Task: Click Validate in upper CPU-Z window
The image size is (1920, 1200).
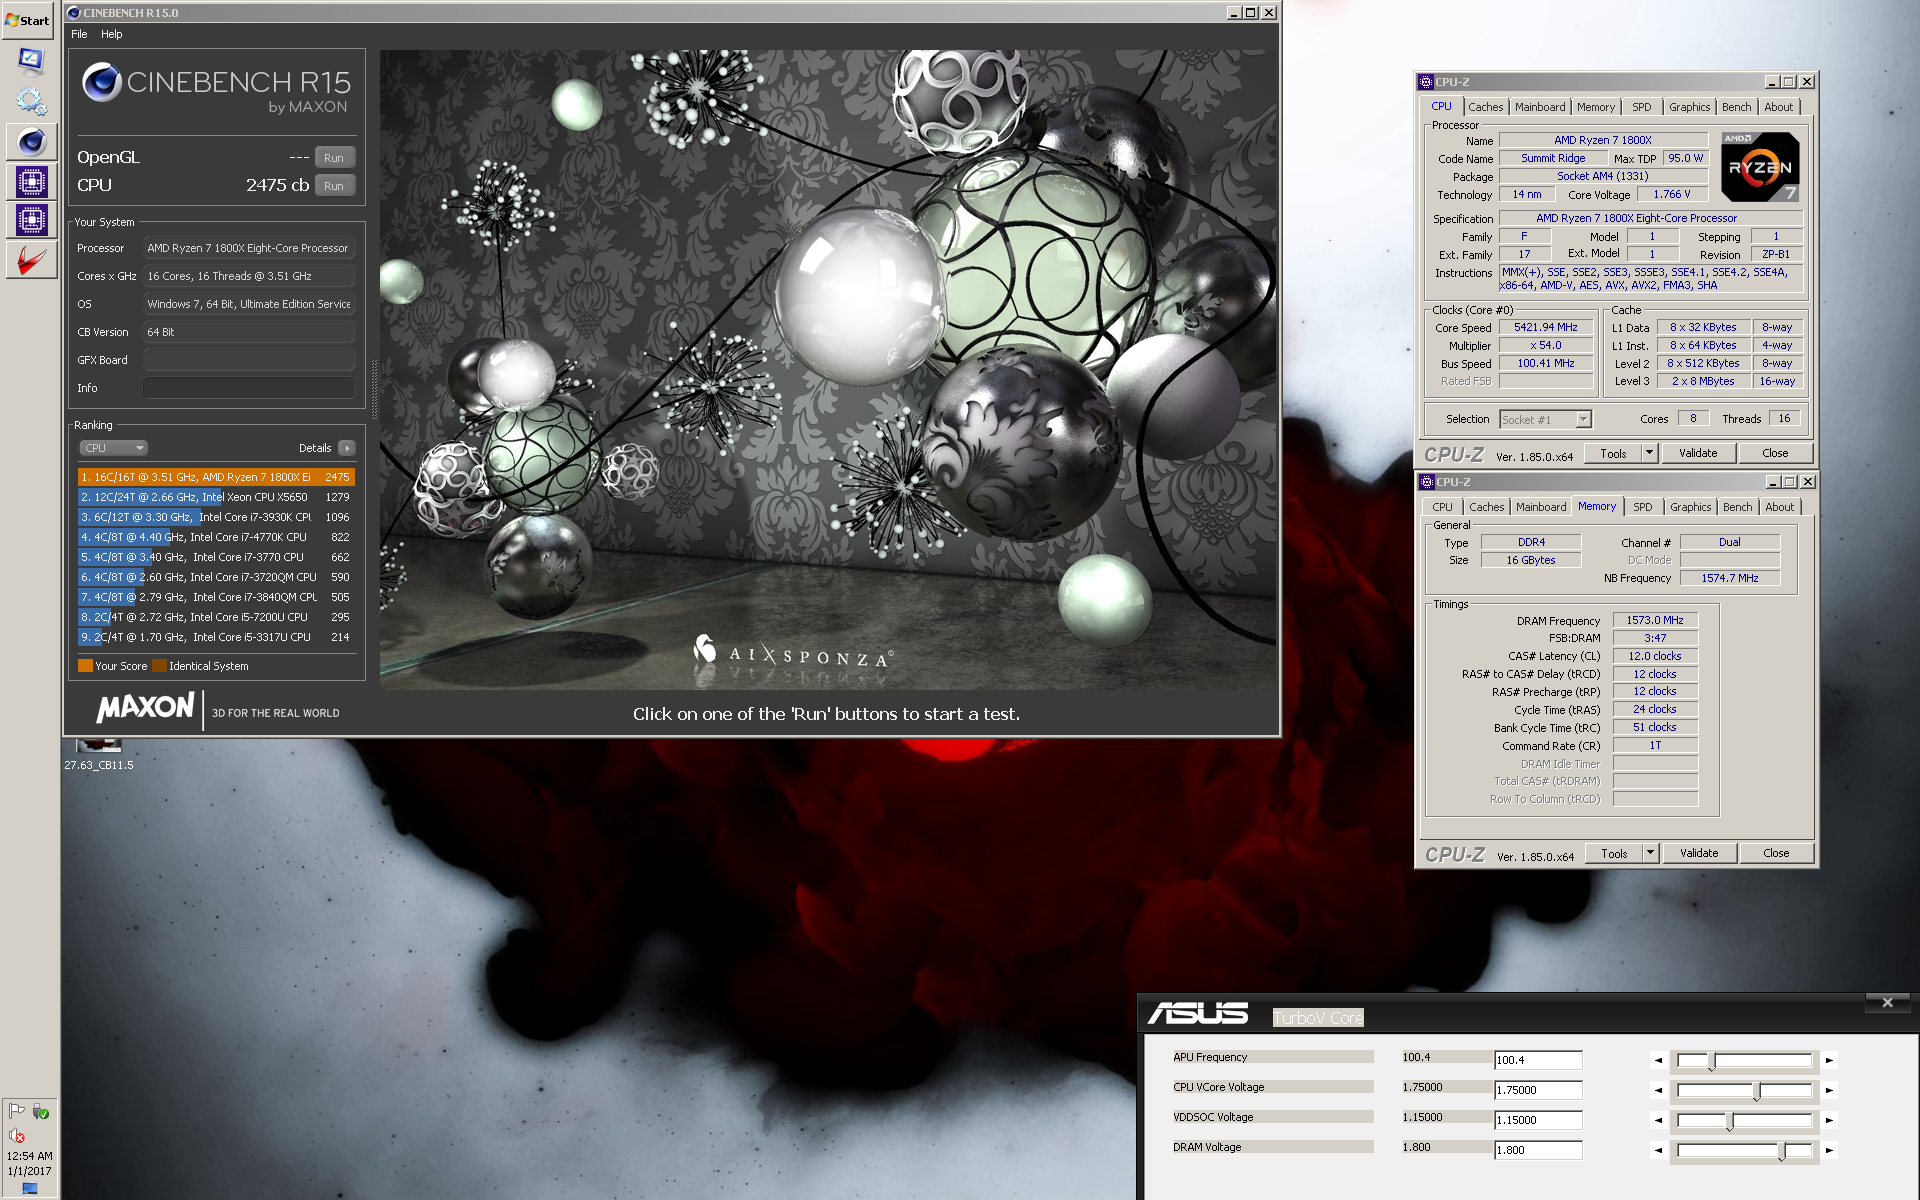Action: tap(1698, 453)
